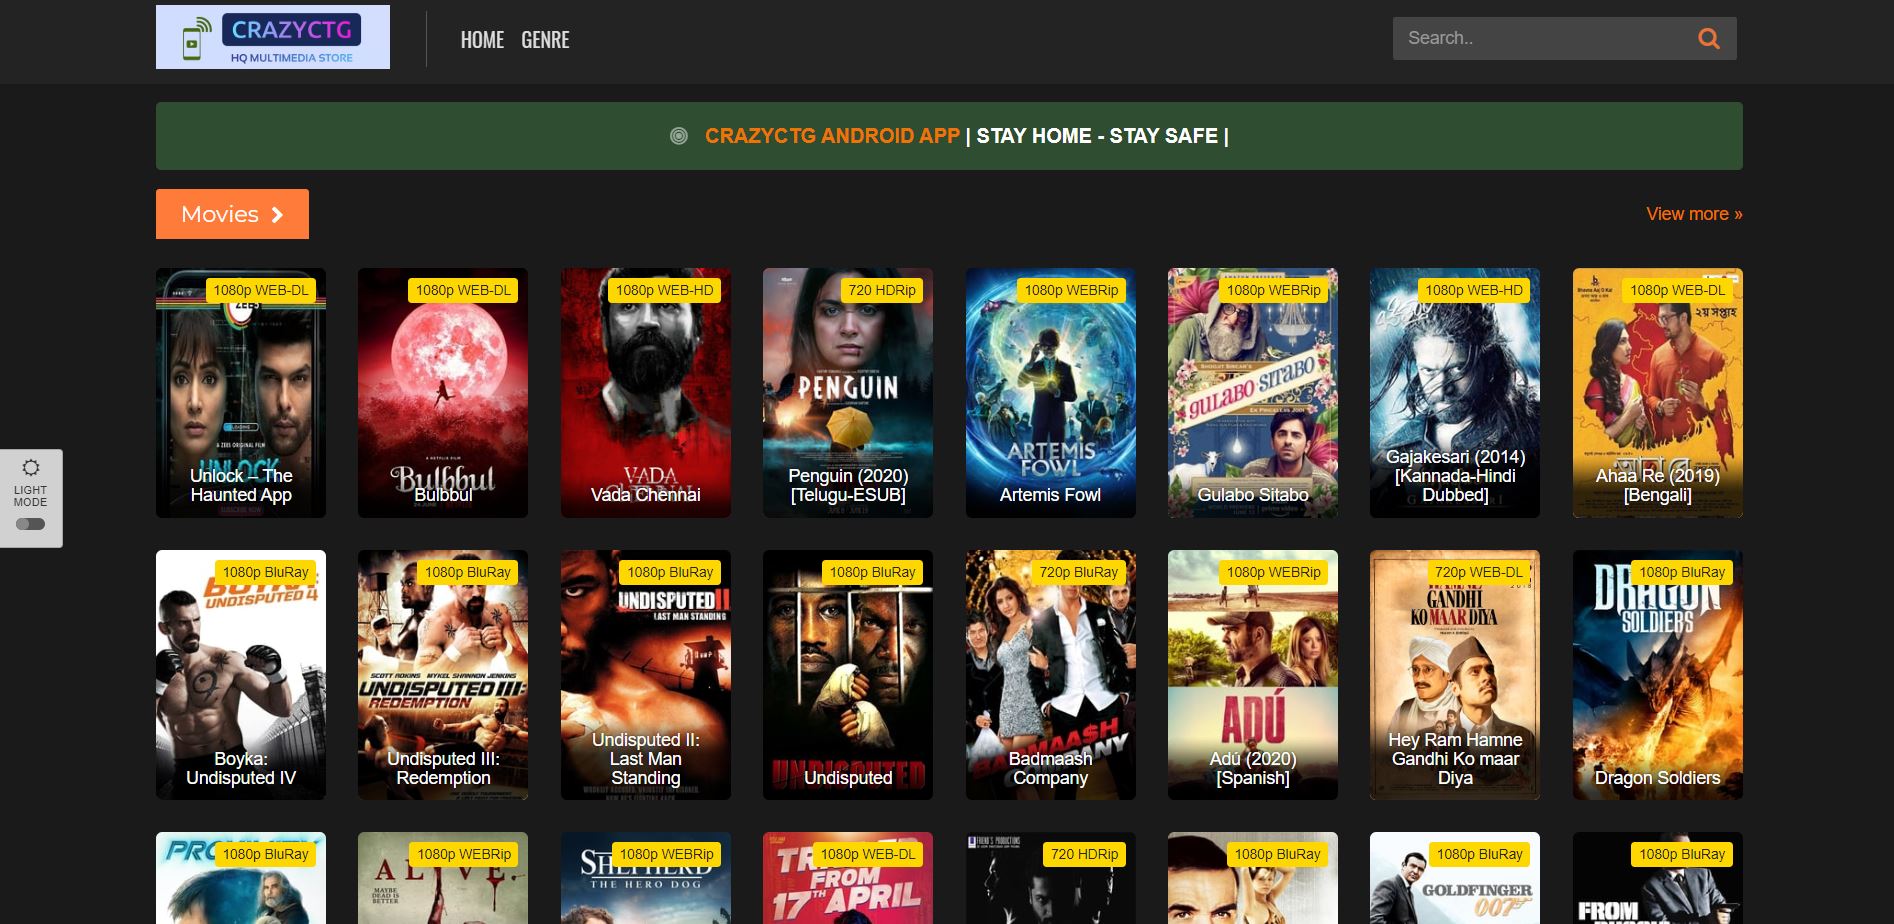Click the View more link
Viewport: 1894px width, 924px height.
pos(1693,214)
